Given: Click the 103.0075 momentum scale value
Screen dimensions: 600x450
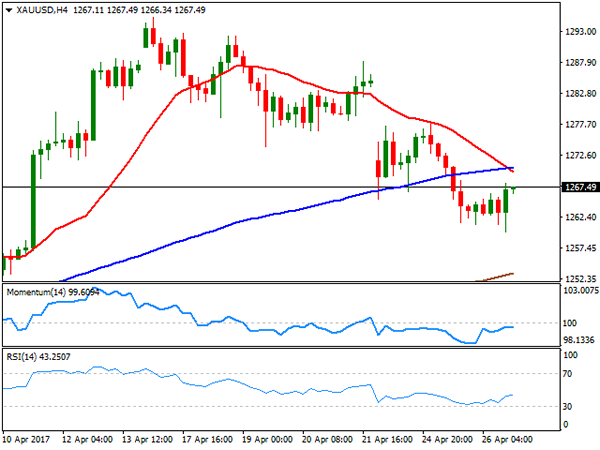Looking at the screenshot, I should [x=581, y=291].
